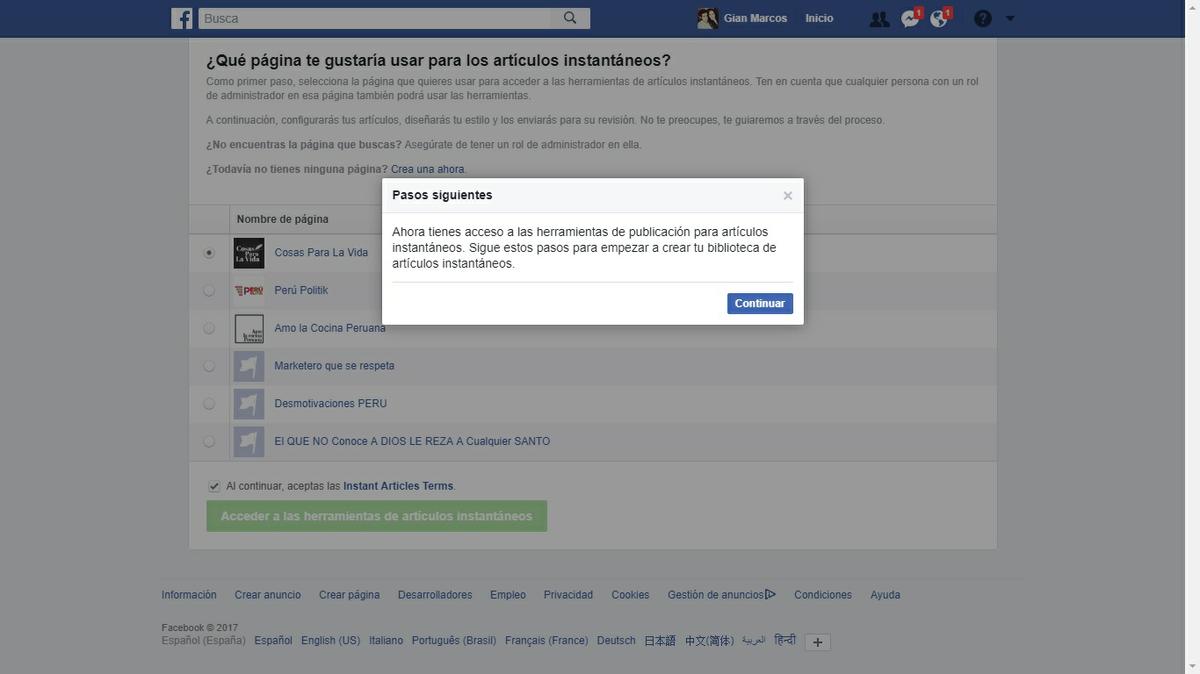Click the Continuar button
Image resolution: width=1200 pixels, height=674 pixels.
coord(759,303)
